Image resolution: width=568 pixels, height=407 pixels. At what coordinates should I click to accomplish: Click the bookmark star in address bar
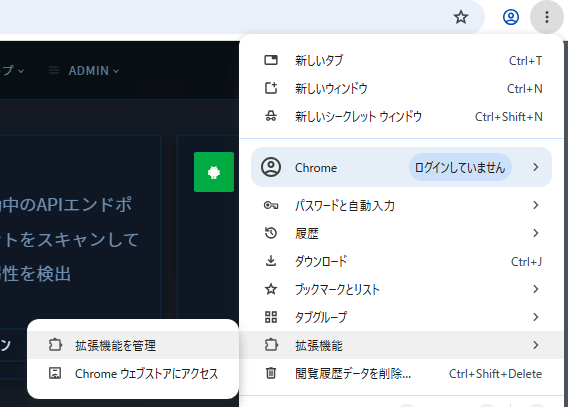[x=461, y=17]
